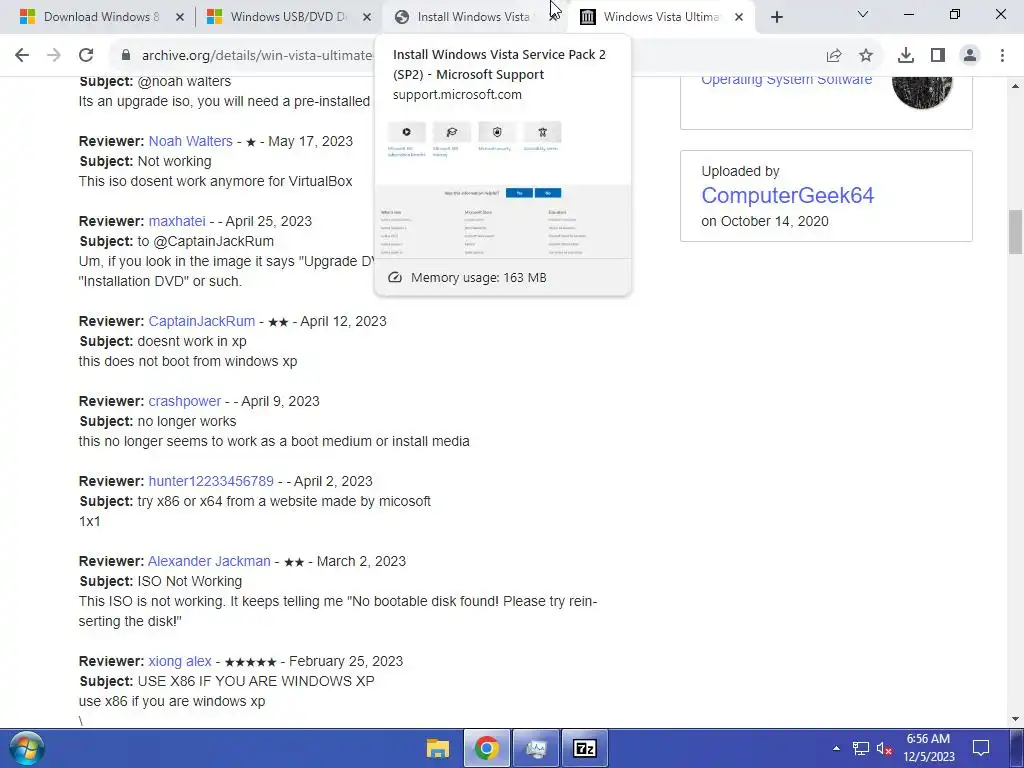Open reviewer hunter12233456789 profile

point(210,481)
